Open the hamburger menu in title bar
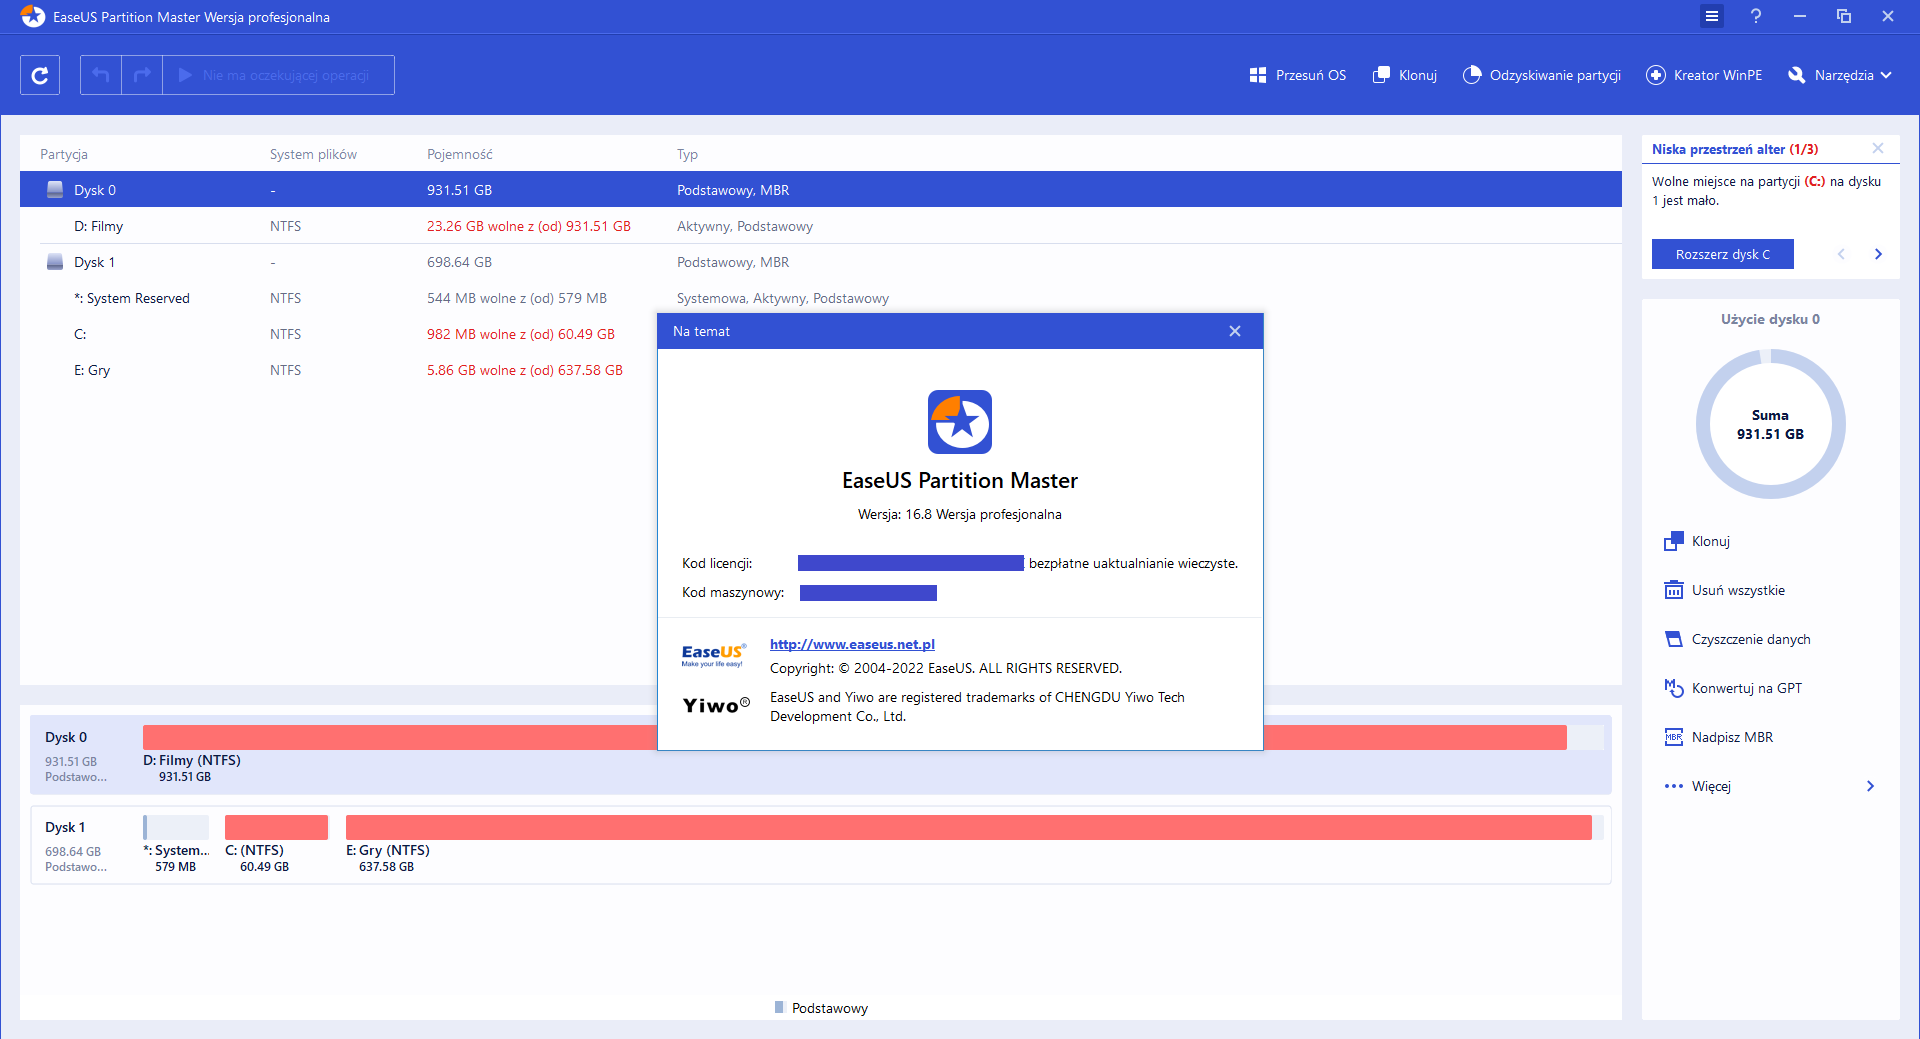Screen dimensions: 1920x1039 click(x=1712, y=16)
